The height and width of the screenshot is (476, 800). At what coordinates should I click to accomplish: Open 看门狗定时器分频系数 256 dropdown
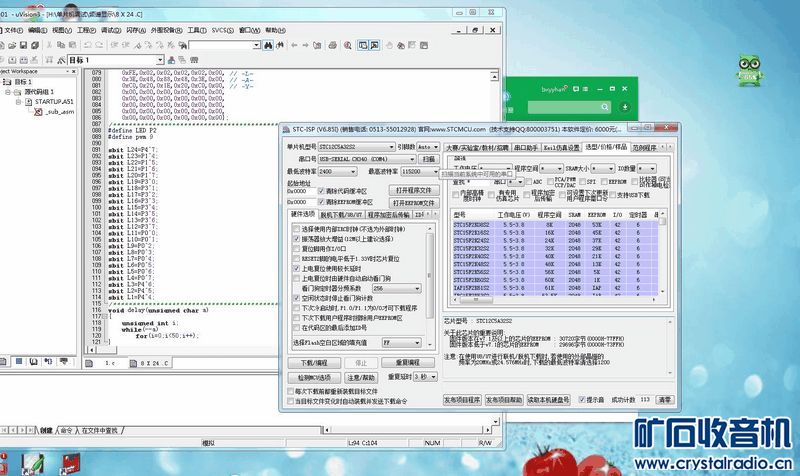click(396, 289)
